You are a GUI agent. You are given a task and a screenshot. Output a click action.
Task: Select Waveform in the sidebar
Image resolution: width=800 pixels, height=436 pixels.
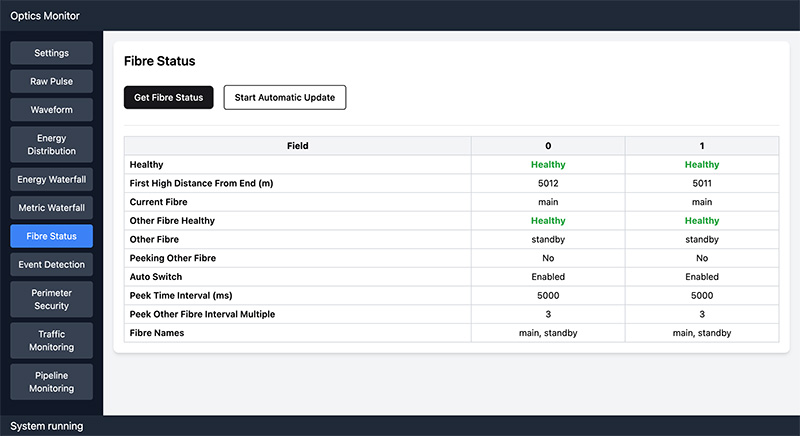51,109
